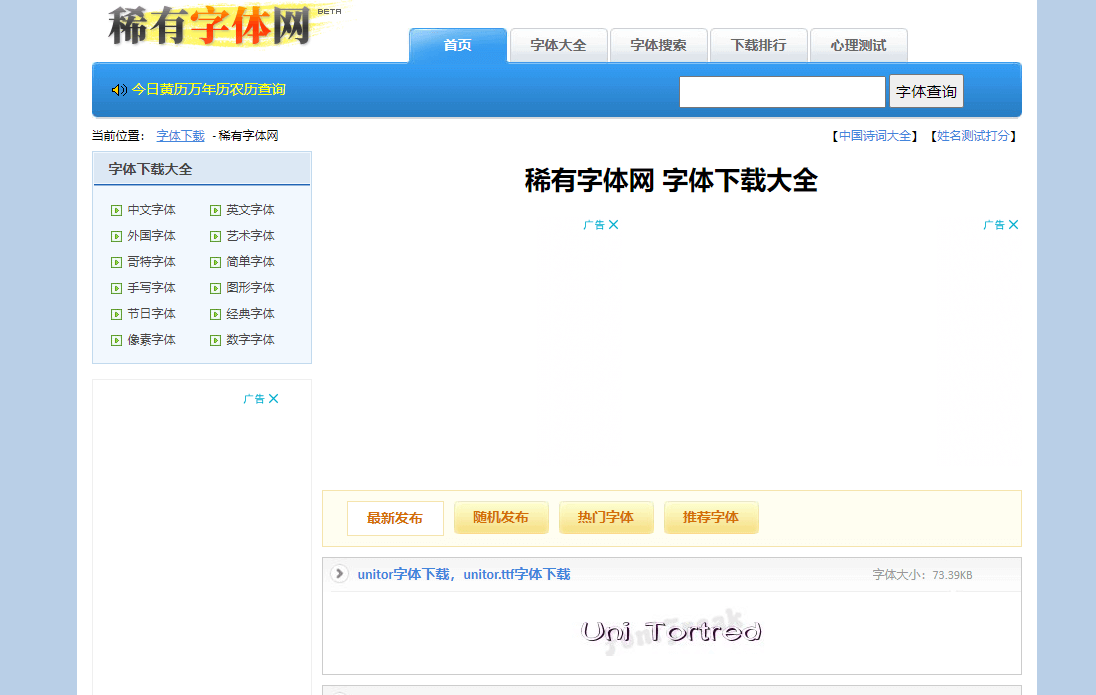
Task: Open the 姓名测试打分 link
Action: click(x=973, y=136)
